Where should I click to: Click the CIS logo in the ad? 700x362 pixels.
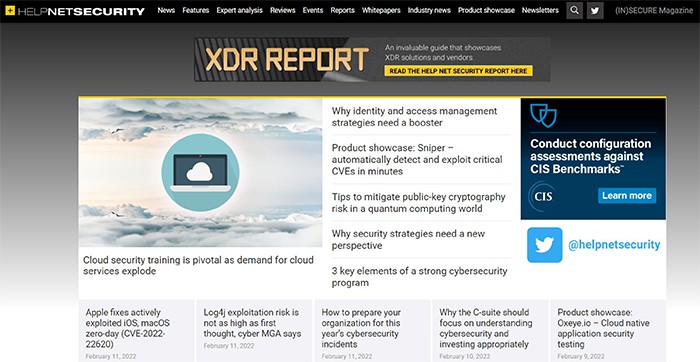(542, 196)
